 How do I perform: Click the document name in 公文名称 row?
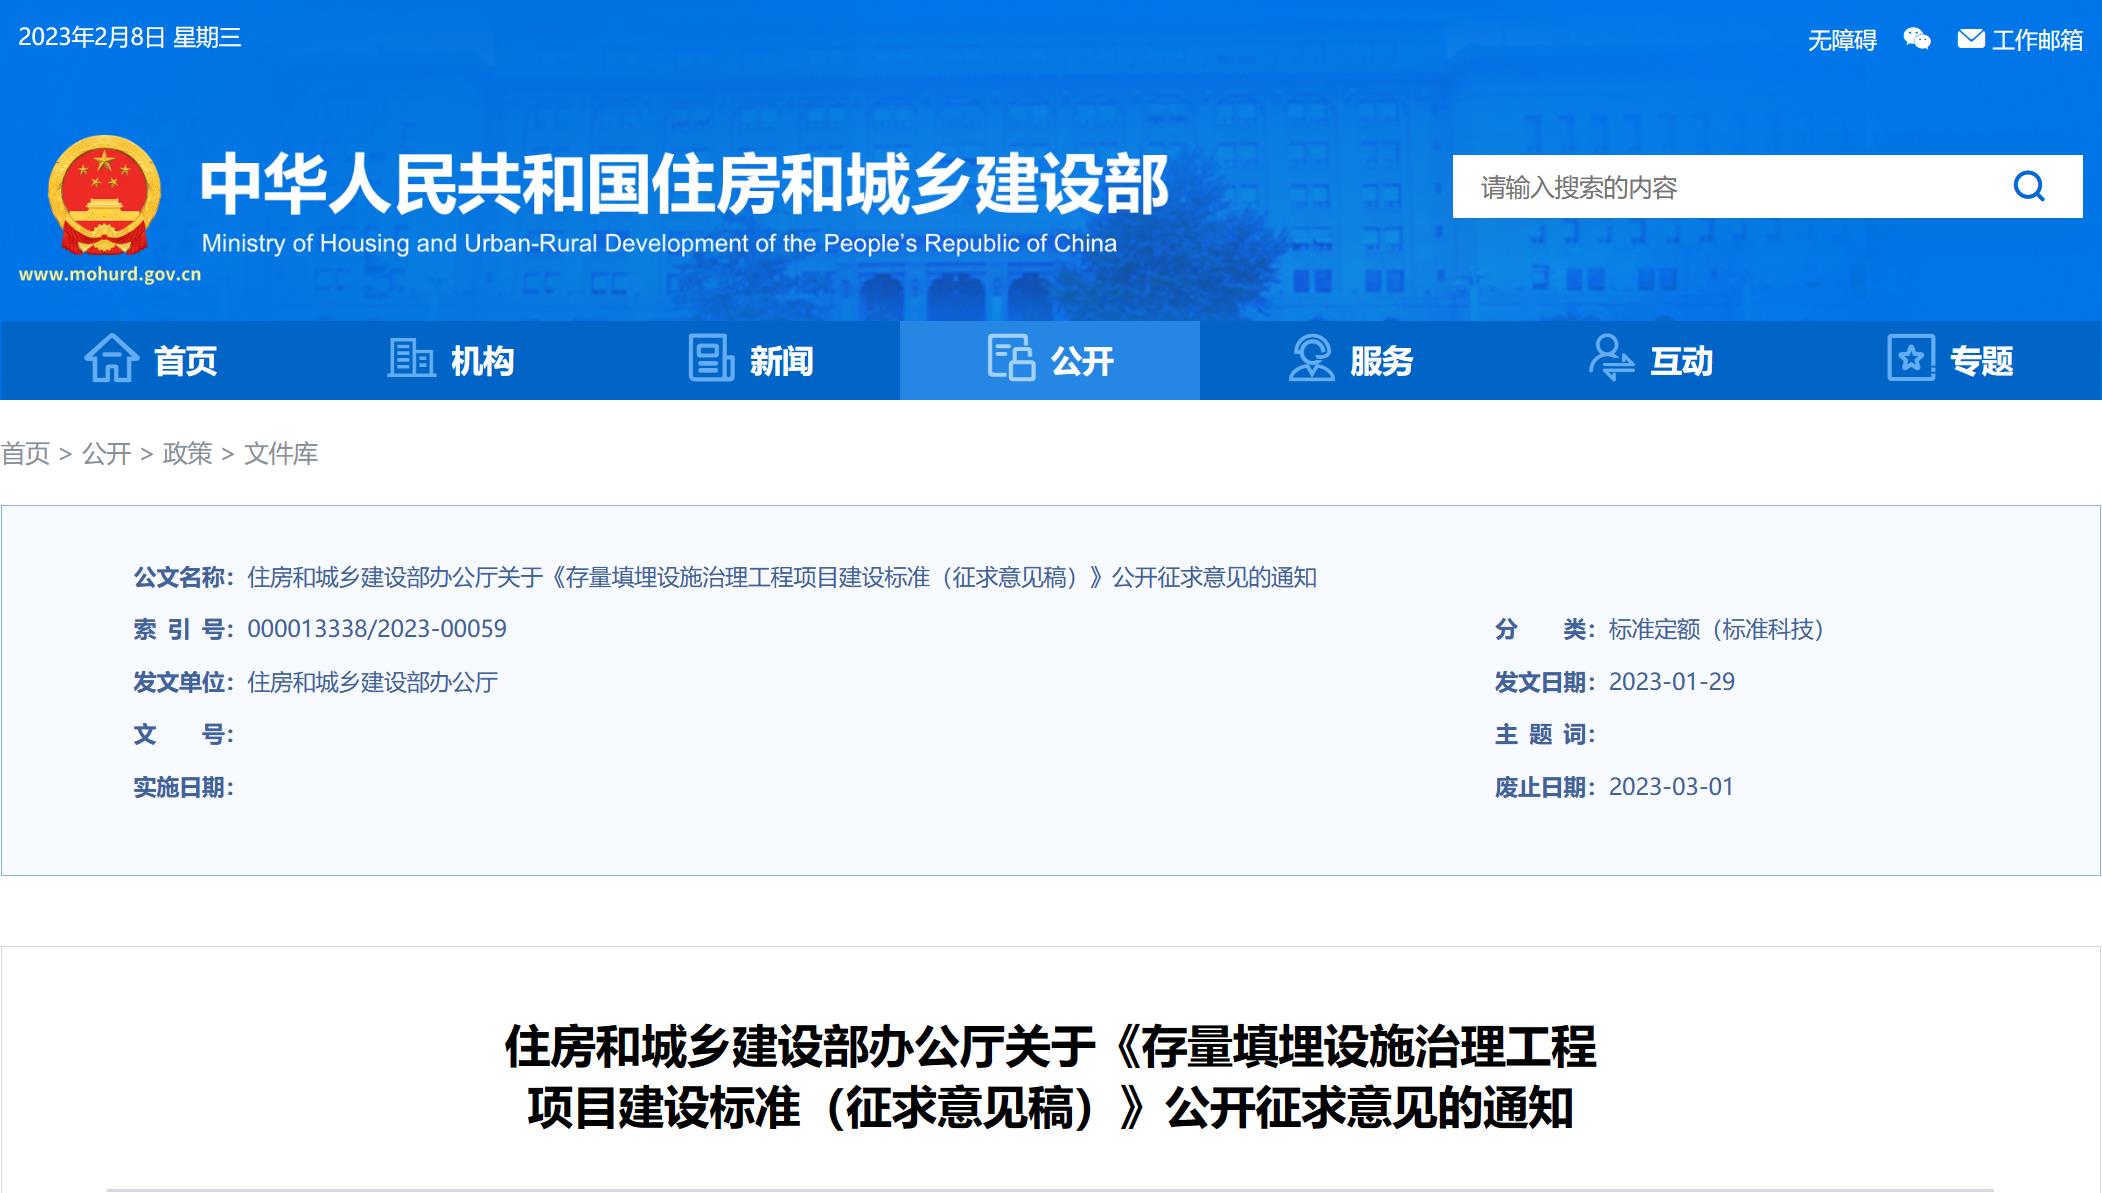782,577
